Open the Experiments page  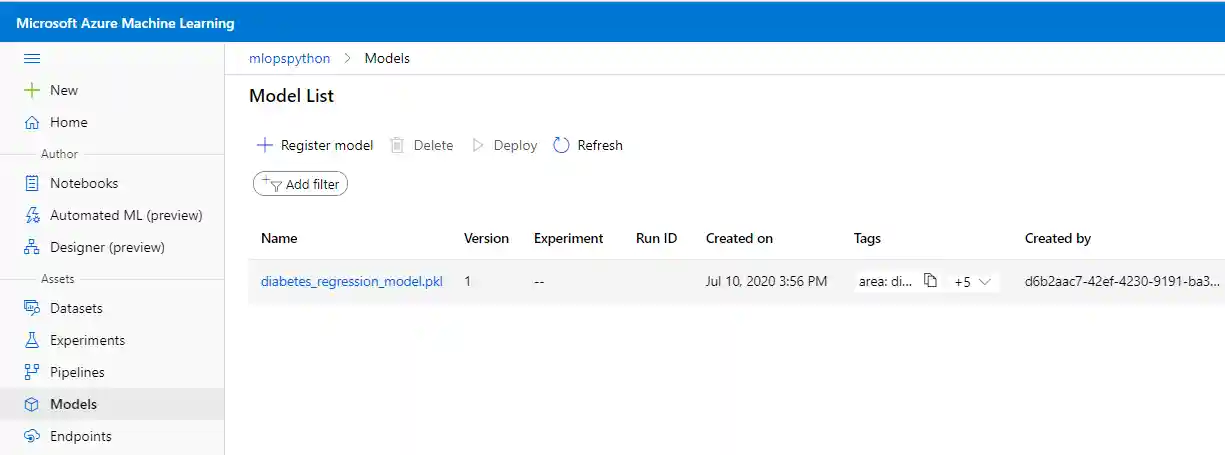click(87, 340)
